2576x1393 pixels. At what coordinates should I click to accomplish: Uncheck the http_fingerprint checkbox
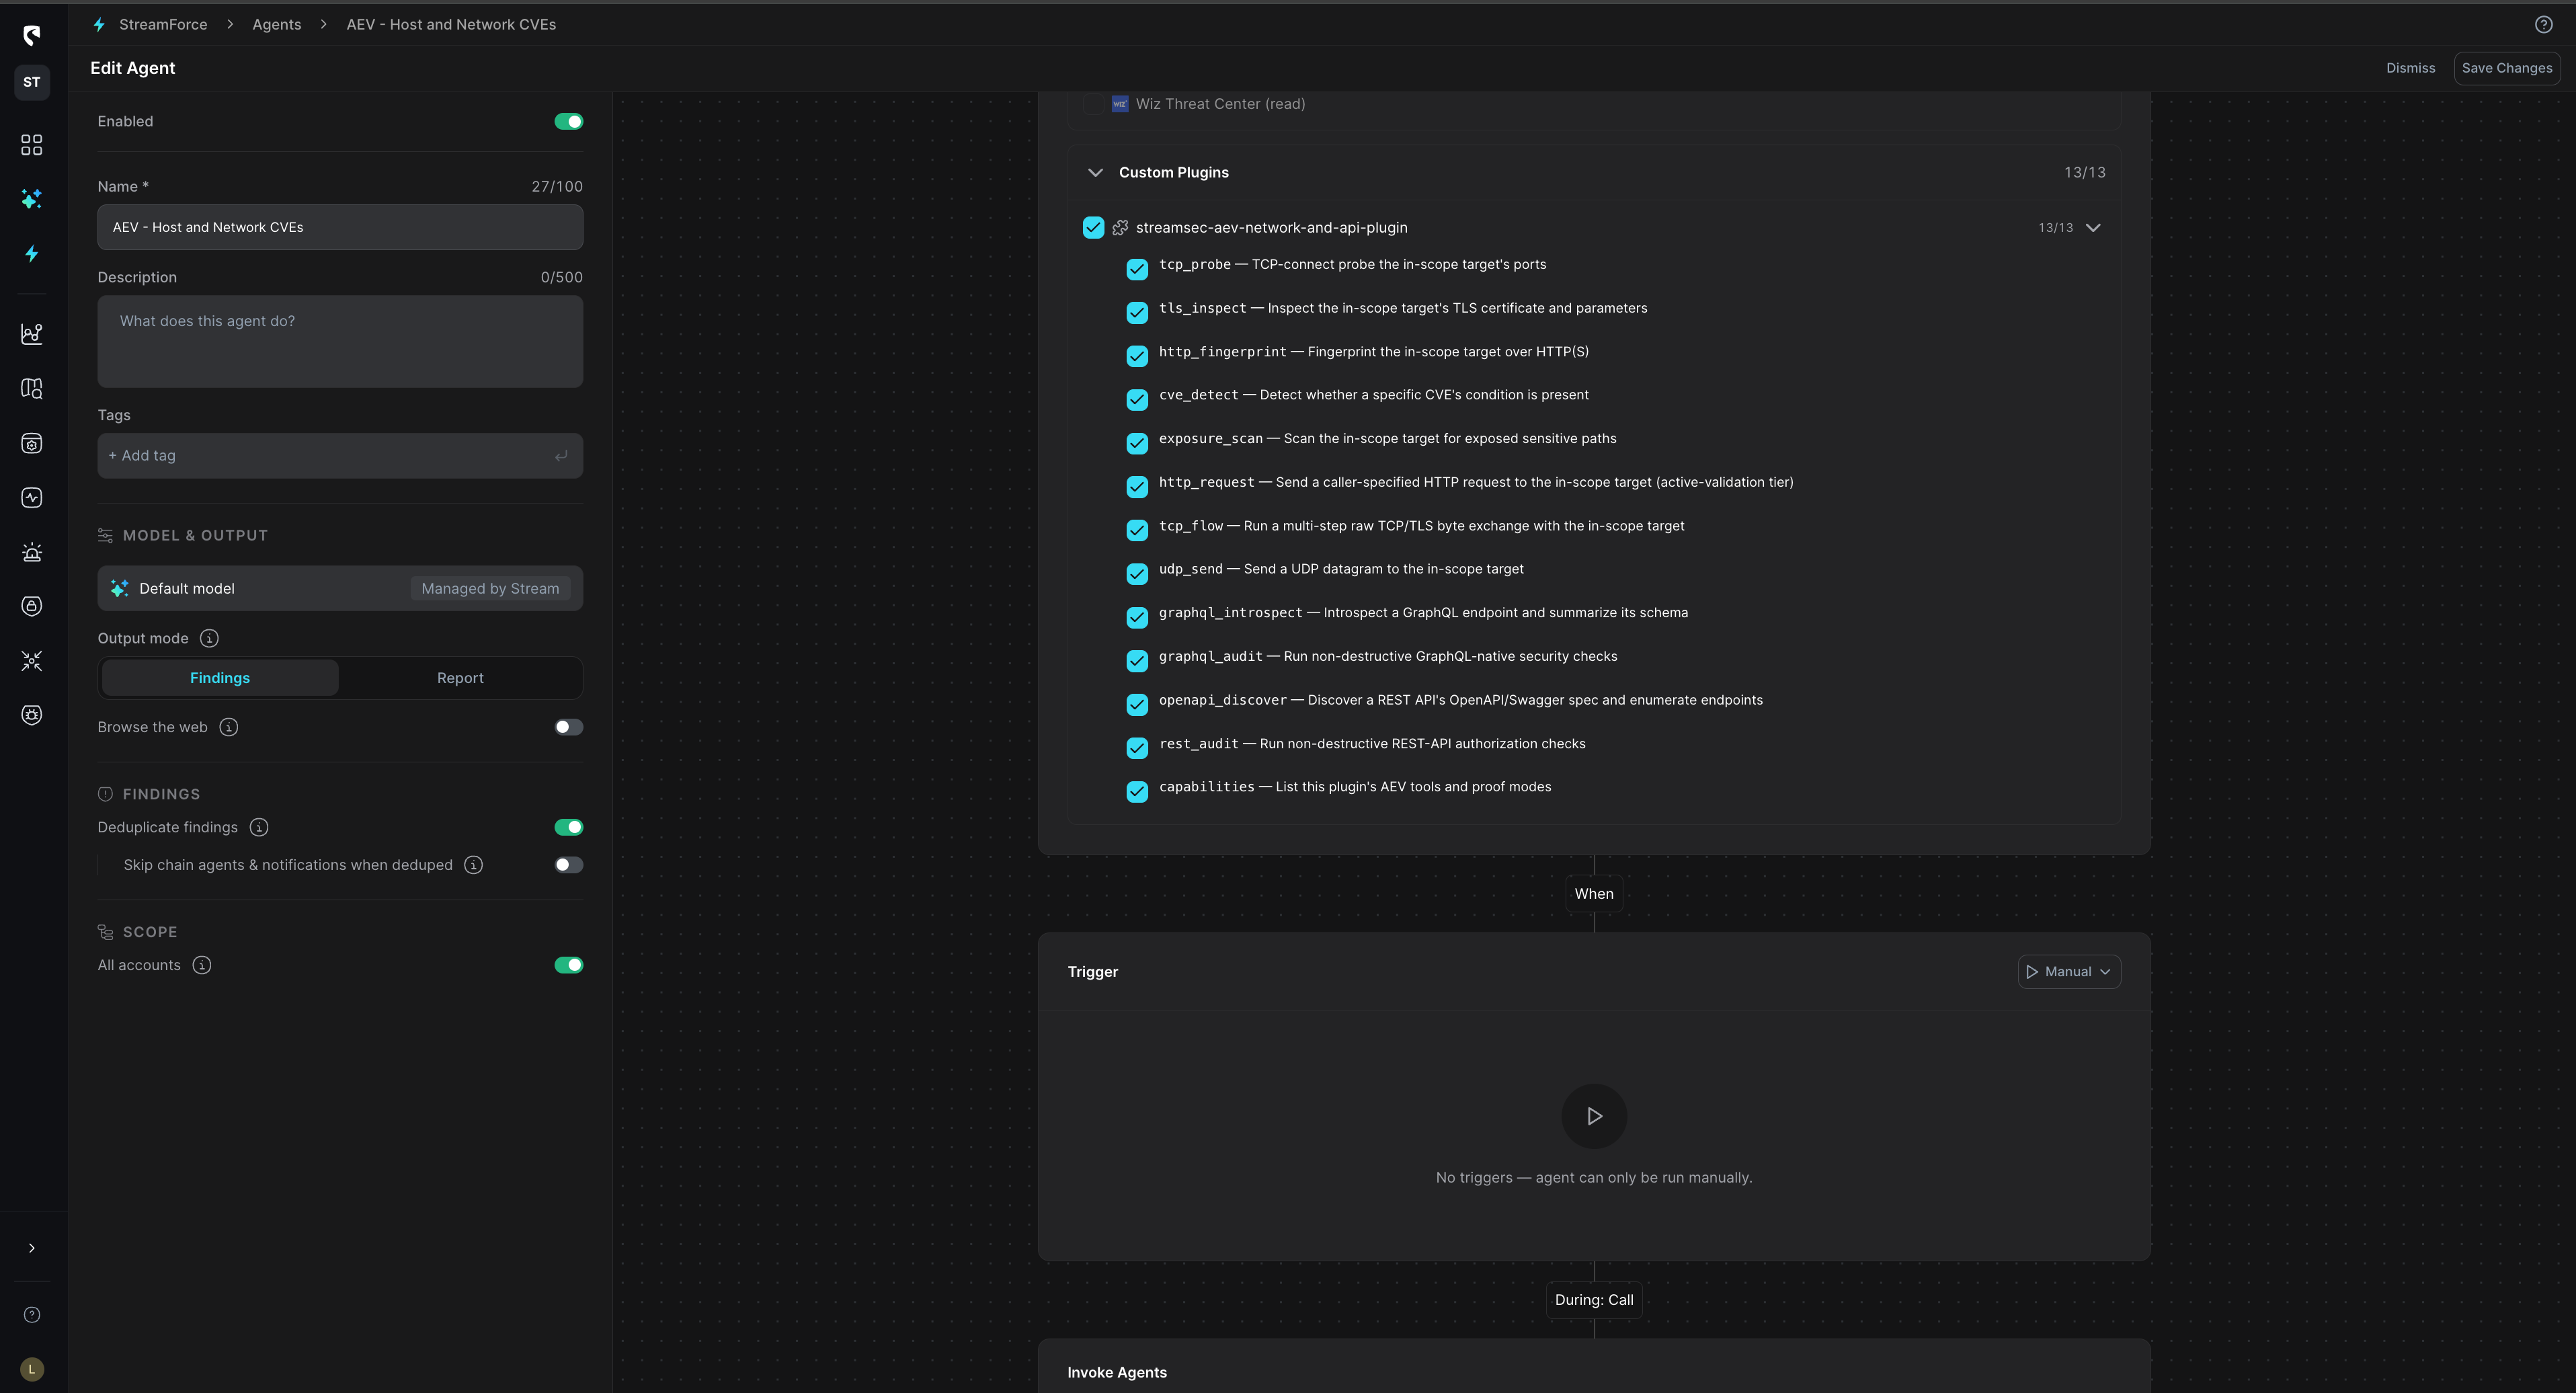tap(1137, 356)
